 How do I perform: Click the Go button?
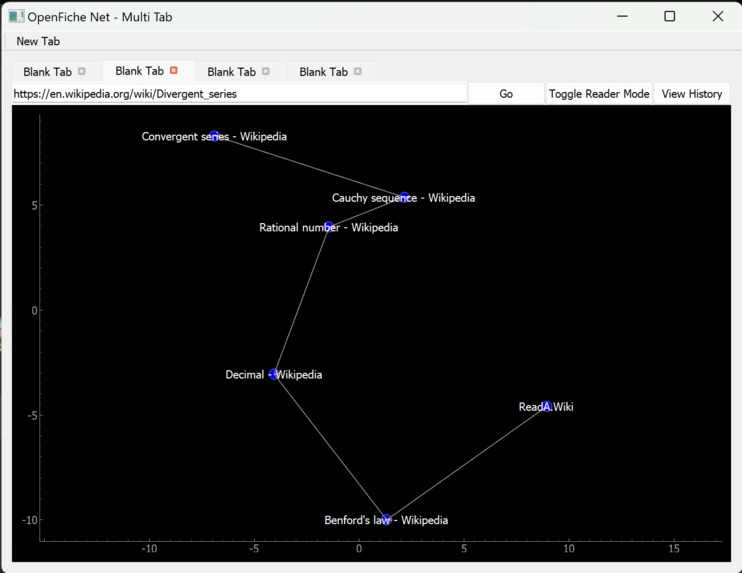[506, 94]
